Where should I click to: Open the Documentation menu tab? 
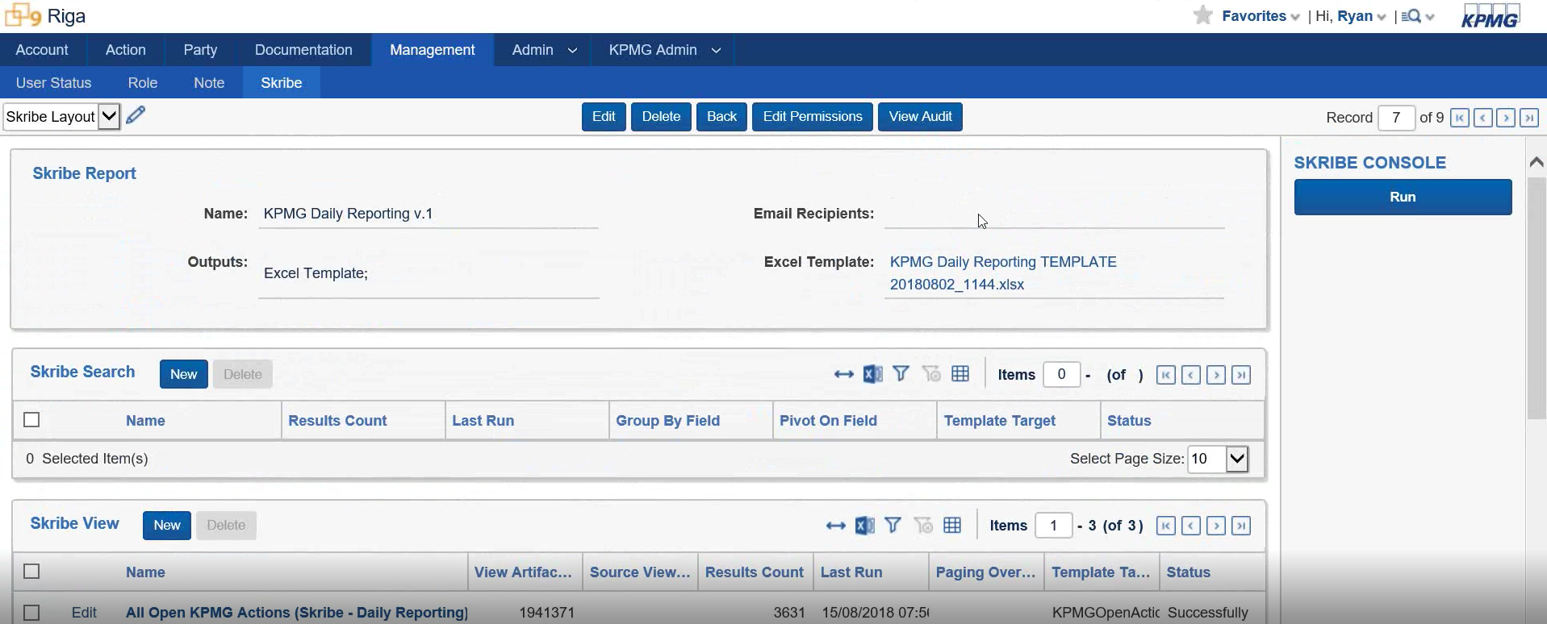click(303, 50)
